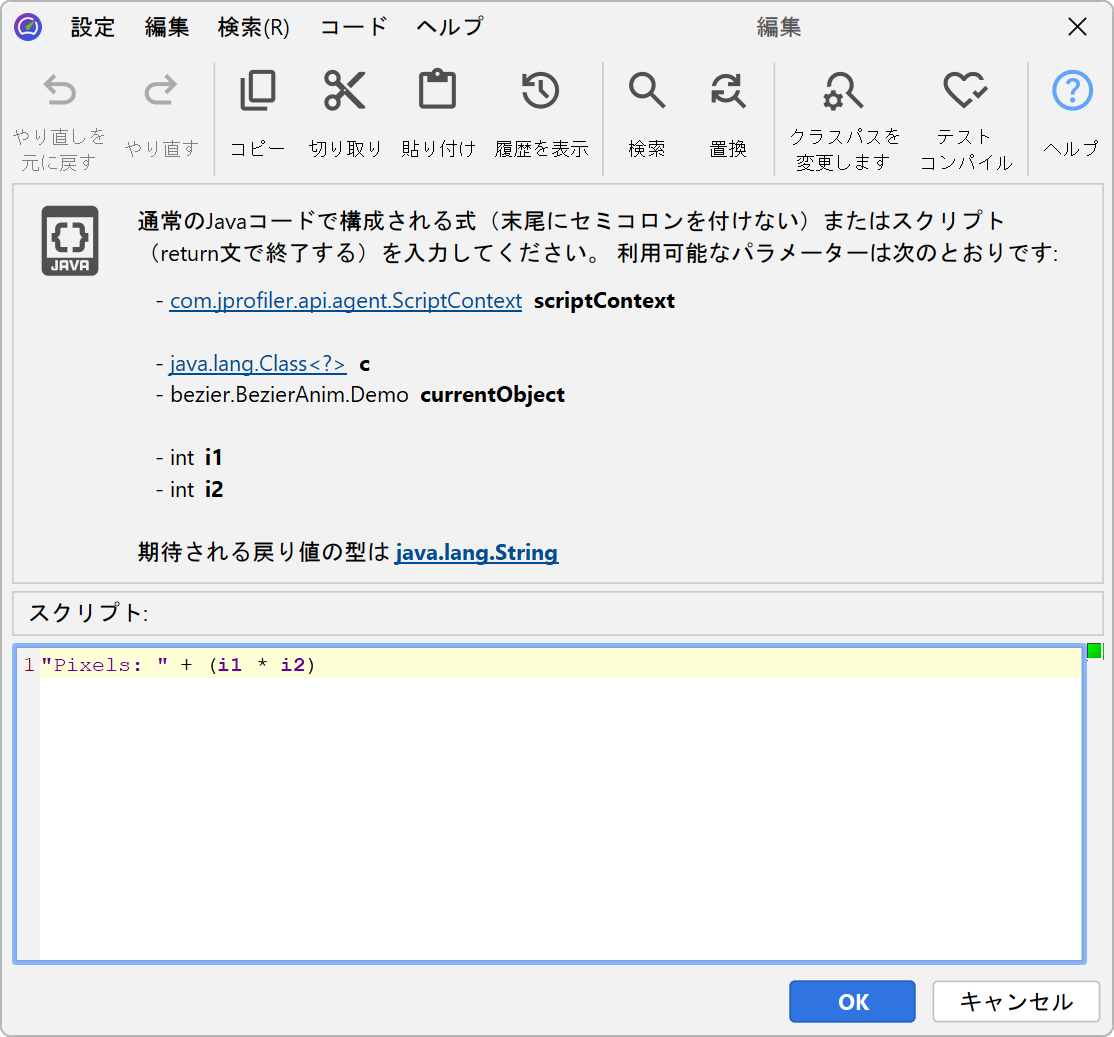Run test compile (テストコンパイル)
This screenshot has height=1037, width=1114.
coord(965,92)
